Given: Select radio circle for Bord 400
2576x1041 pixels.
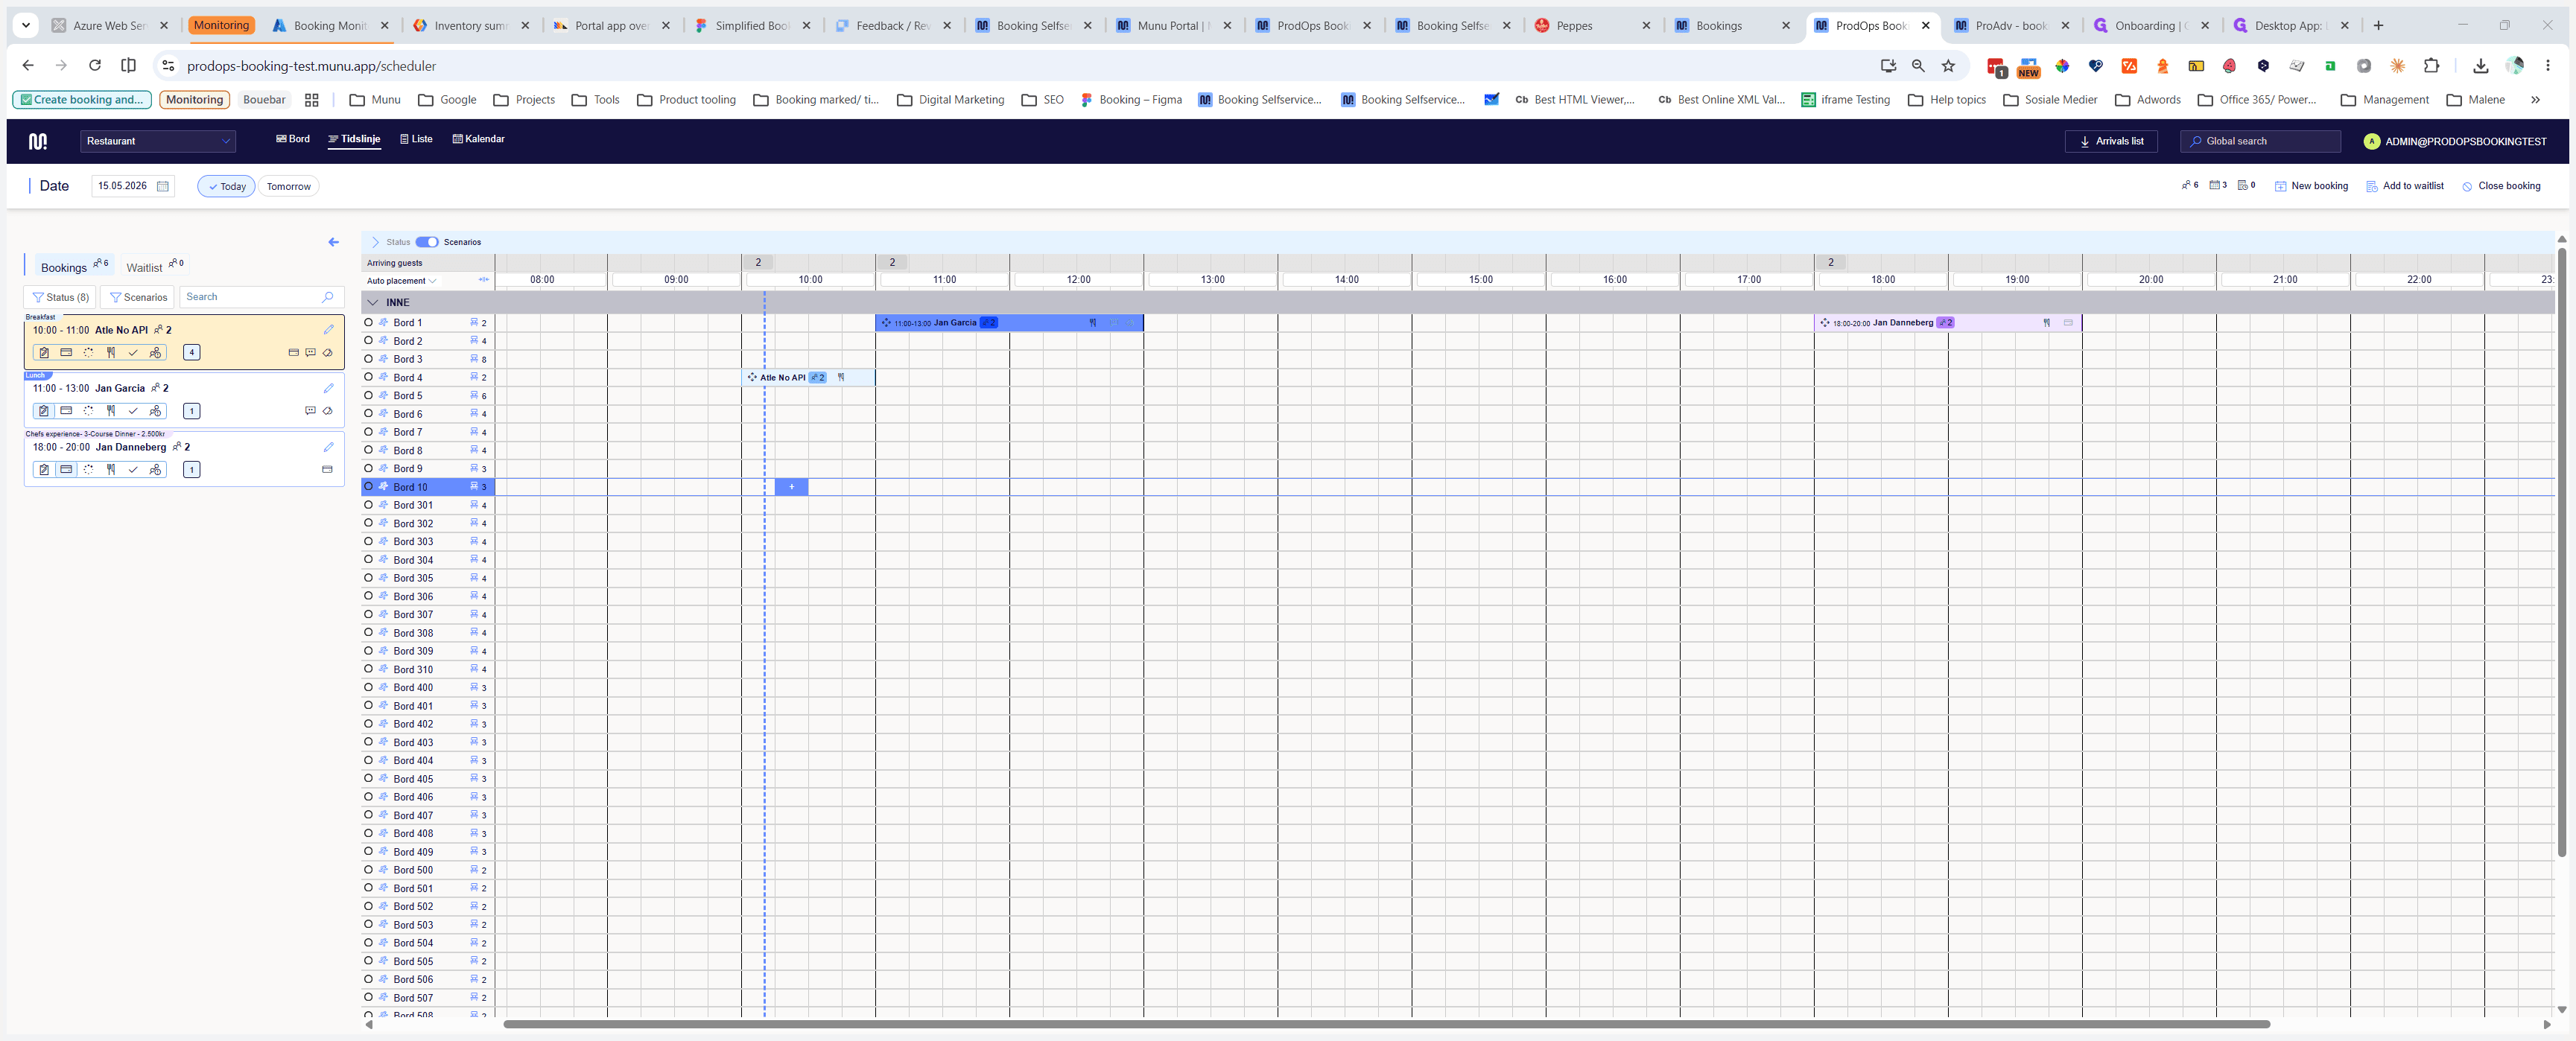Looking at the screenshot, I should tap(368, 687).
